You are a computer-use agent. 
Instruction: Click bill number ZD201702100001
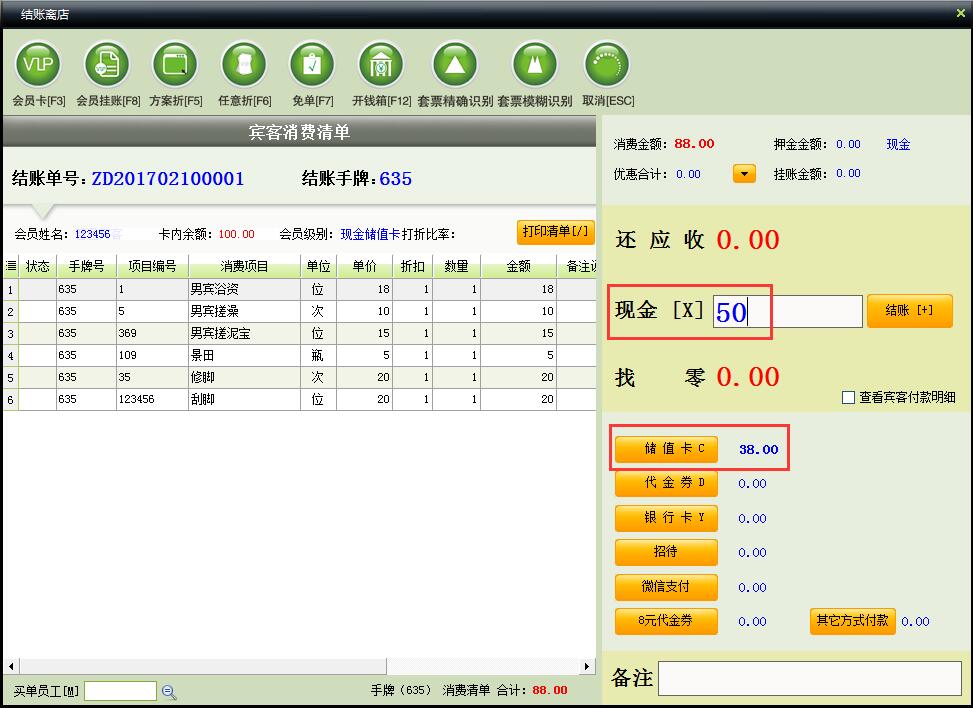(x=168, y=179)
